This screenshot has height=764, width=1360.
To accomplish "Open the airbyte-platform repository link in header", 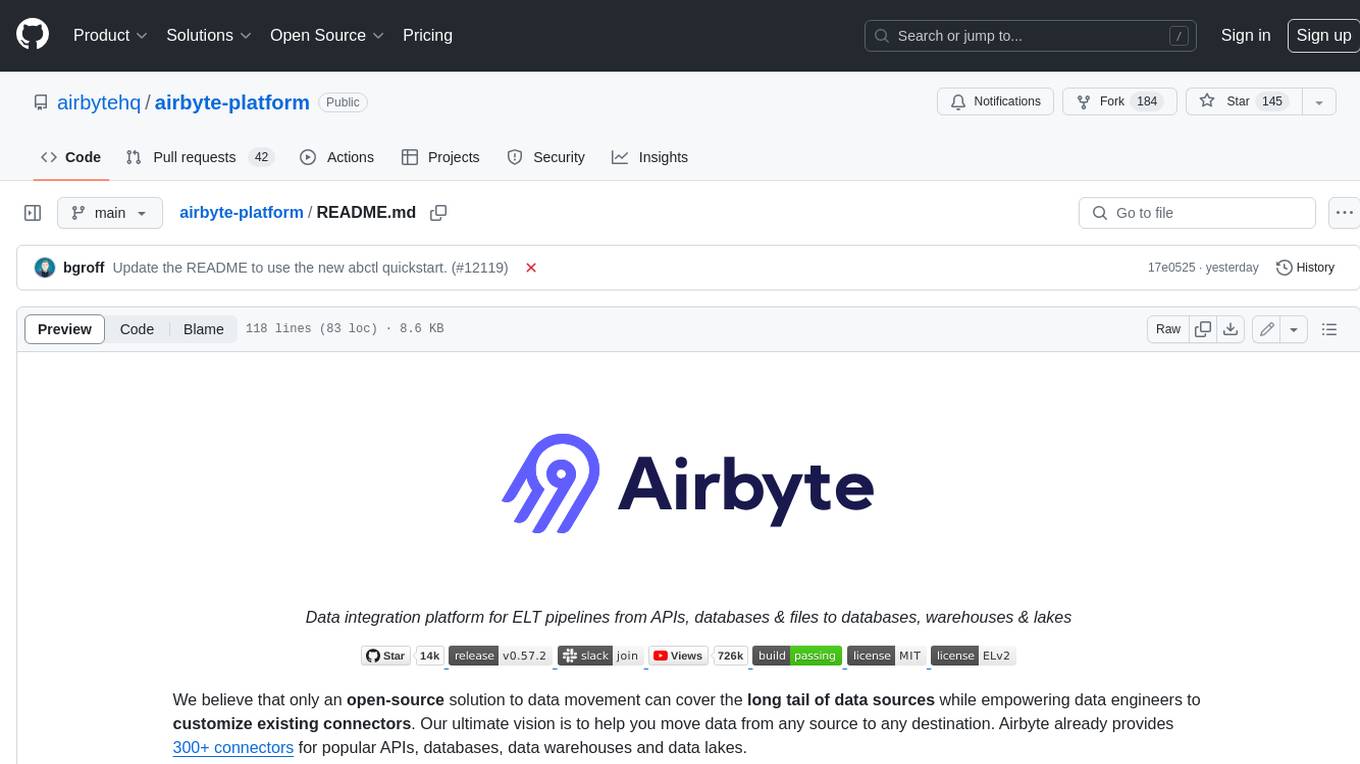I will click(x=232, y=103).
